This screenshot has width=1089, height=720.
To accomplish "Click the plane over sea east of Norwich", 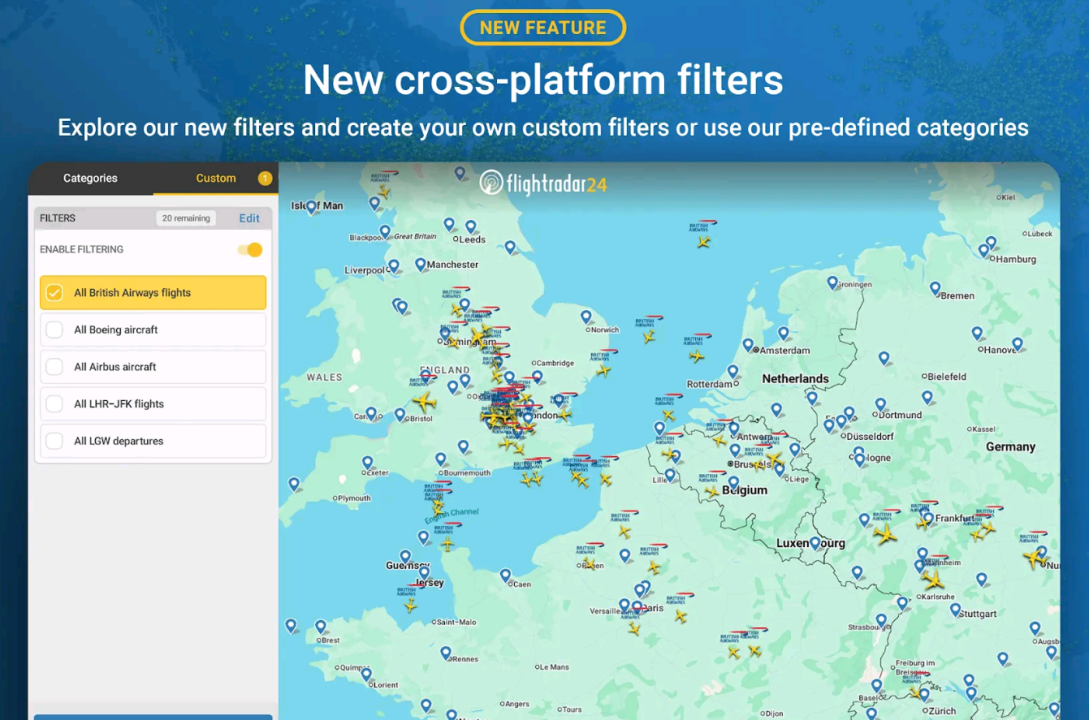I will [649, 337].
